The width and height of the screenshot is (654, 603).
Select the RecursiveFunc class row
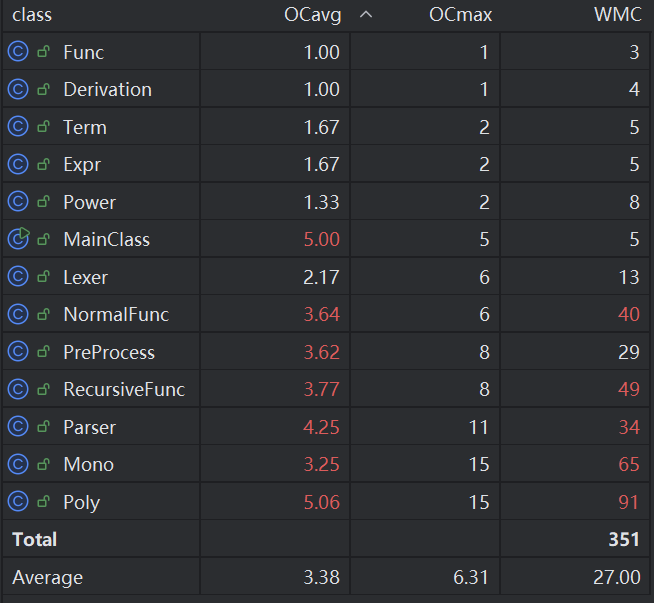pyautogui.click(x=124, y=390)
